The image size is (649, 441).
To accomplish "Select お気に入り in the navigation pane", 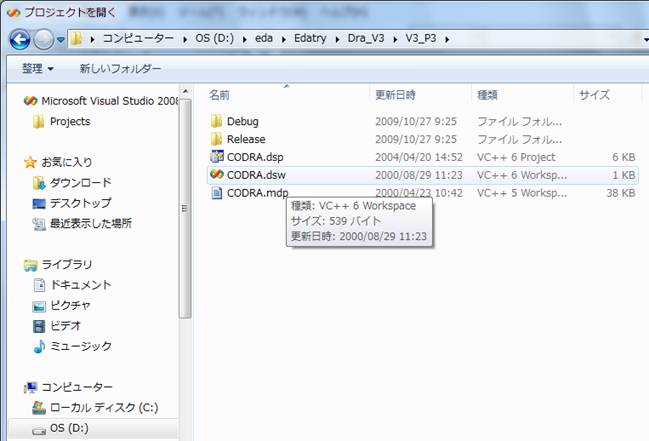I will 67,162.
